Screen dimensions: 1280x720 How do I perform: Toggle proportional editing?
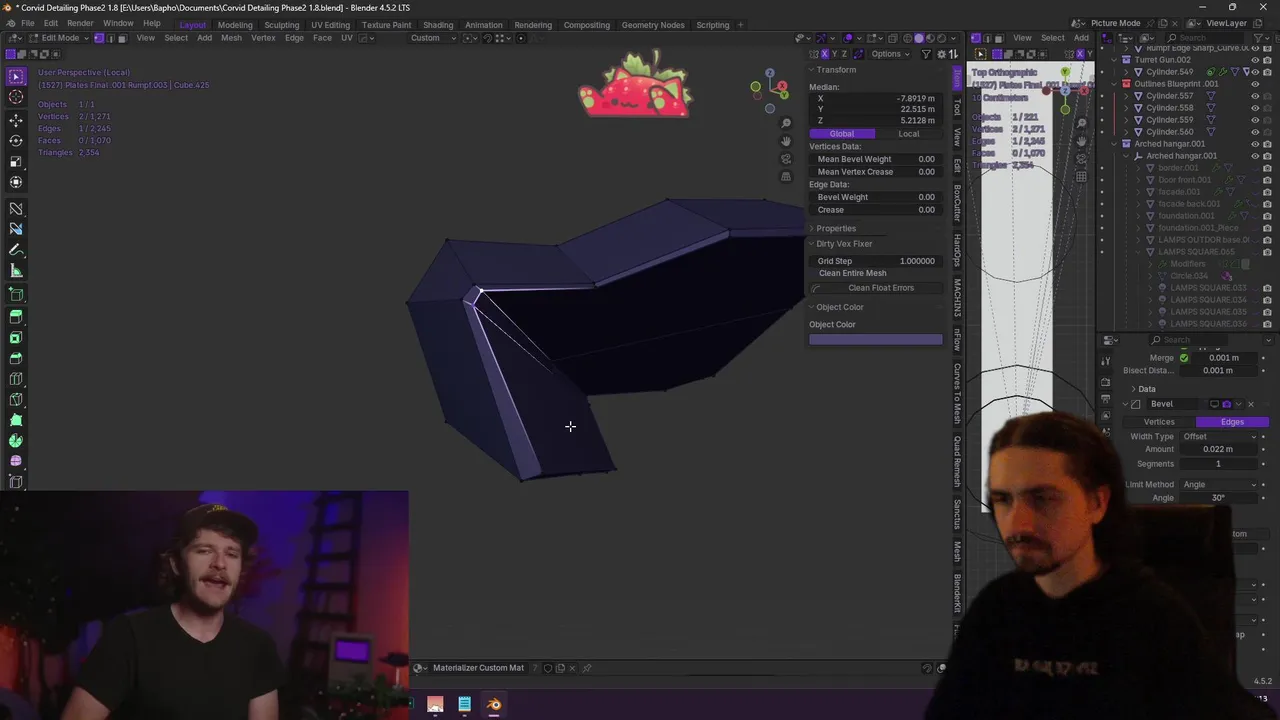(520, 38)
